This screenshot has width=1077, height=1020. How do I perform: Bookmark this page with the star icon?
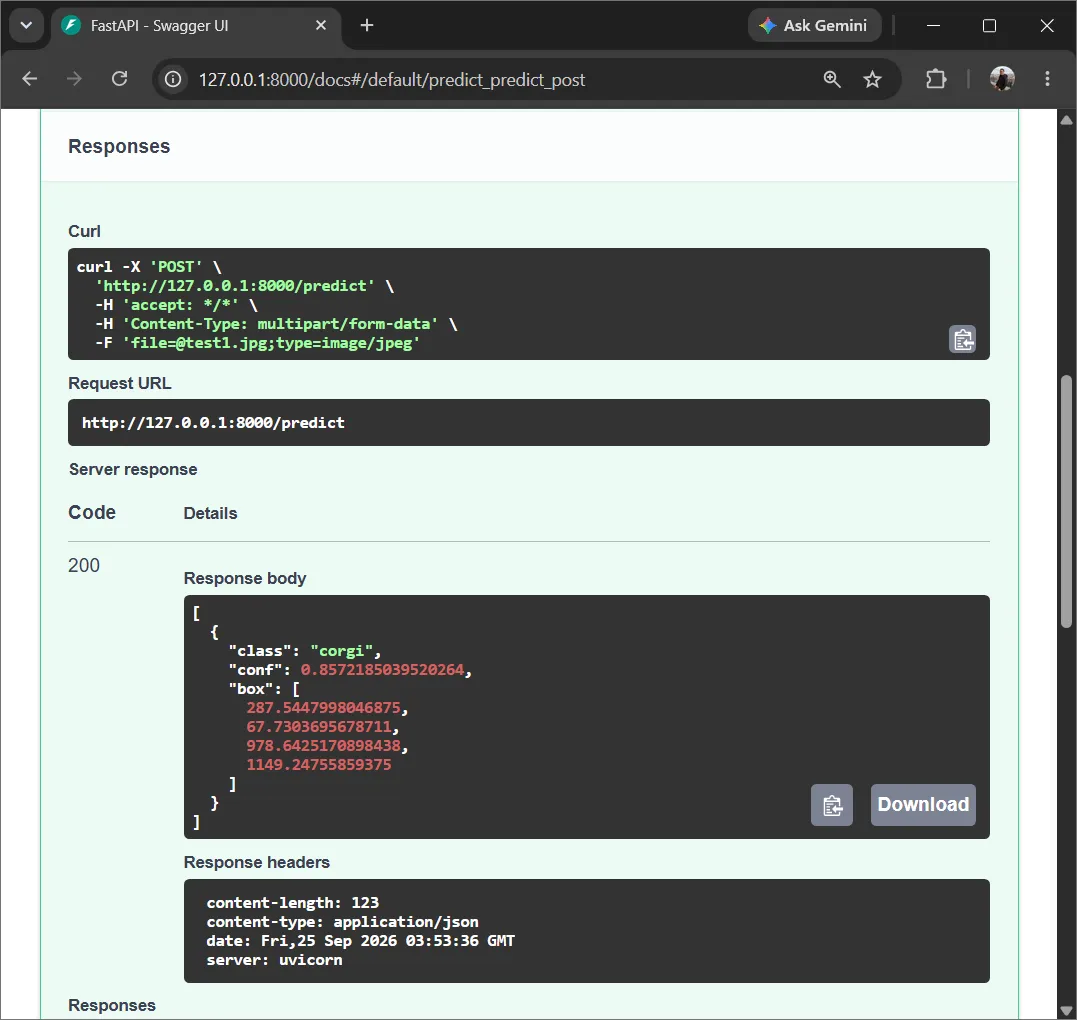[x=872, y=80]
